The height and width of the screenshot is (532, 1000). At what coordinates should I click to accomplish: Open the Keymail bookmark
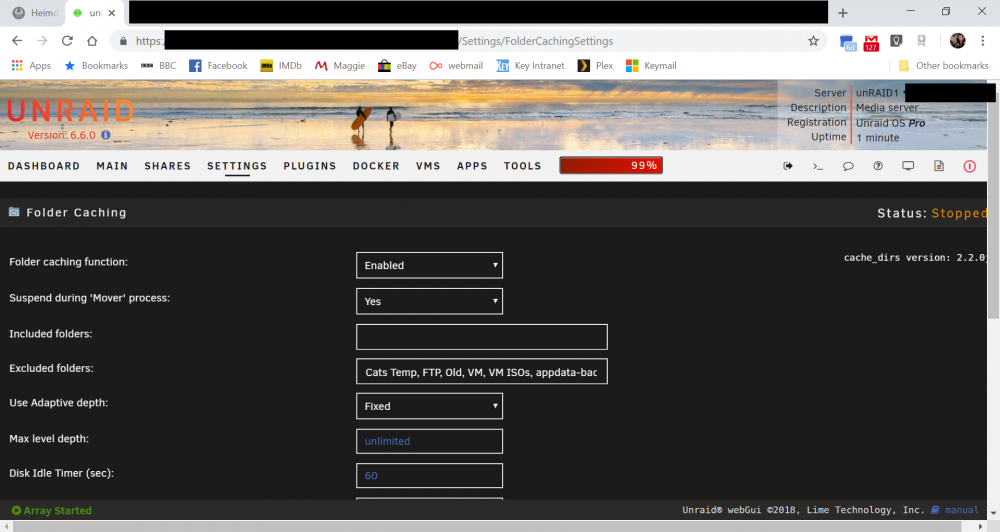click(x=651, y=66)
